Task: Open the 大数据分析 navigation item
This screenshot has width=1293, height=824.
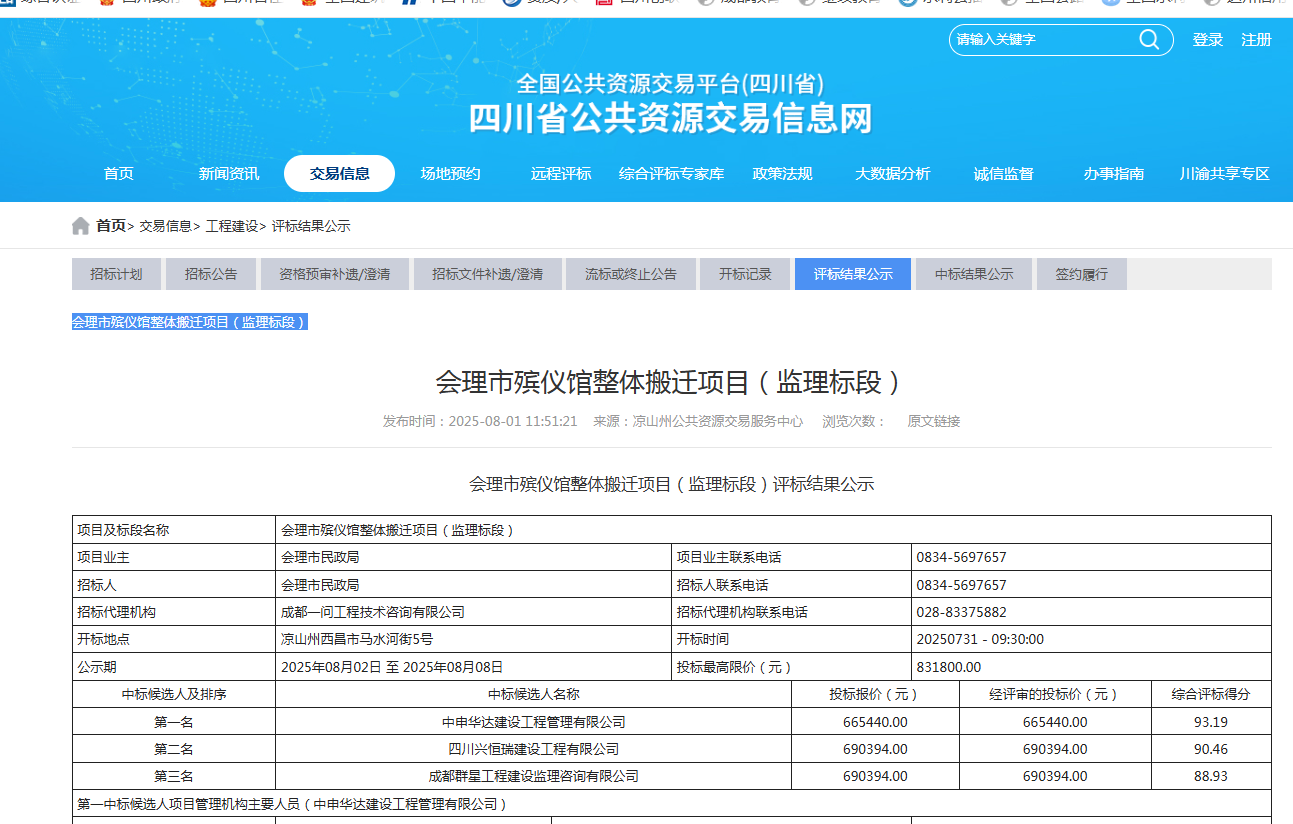Action: click(x=892, y=174)
